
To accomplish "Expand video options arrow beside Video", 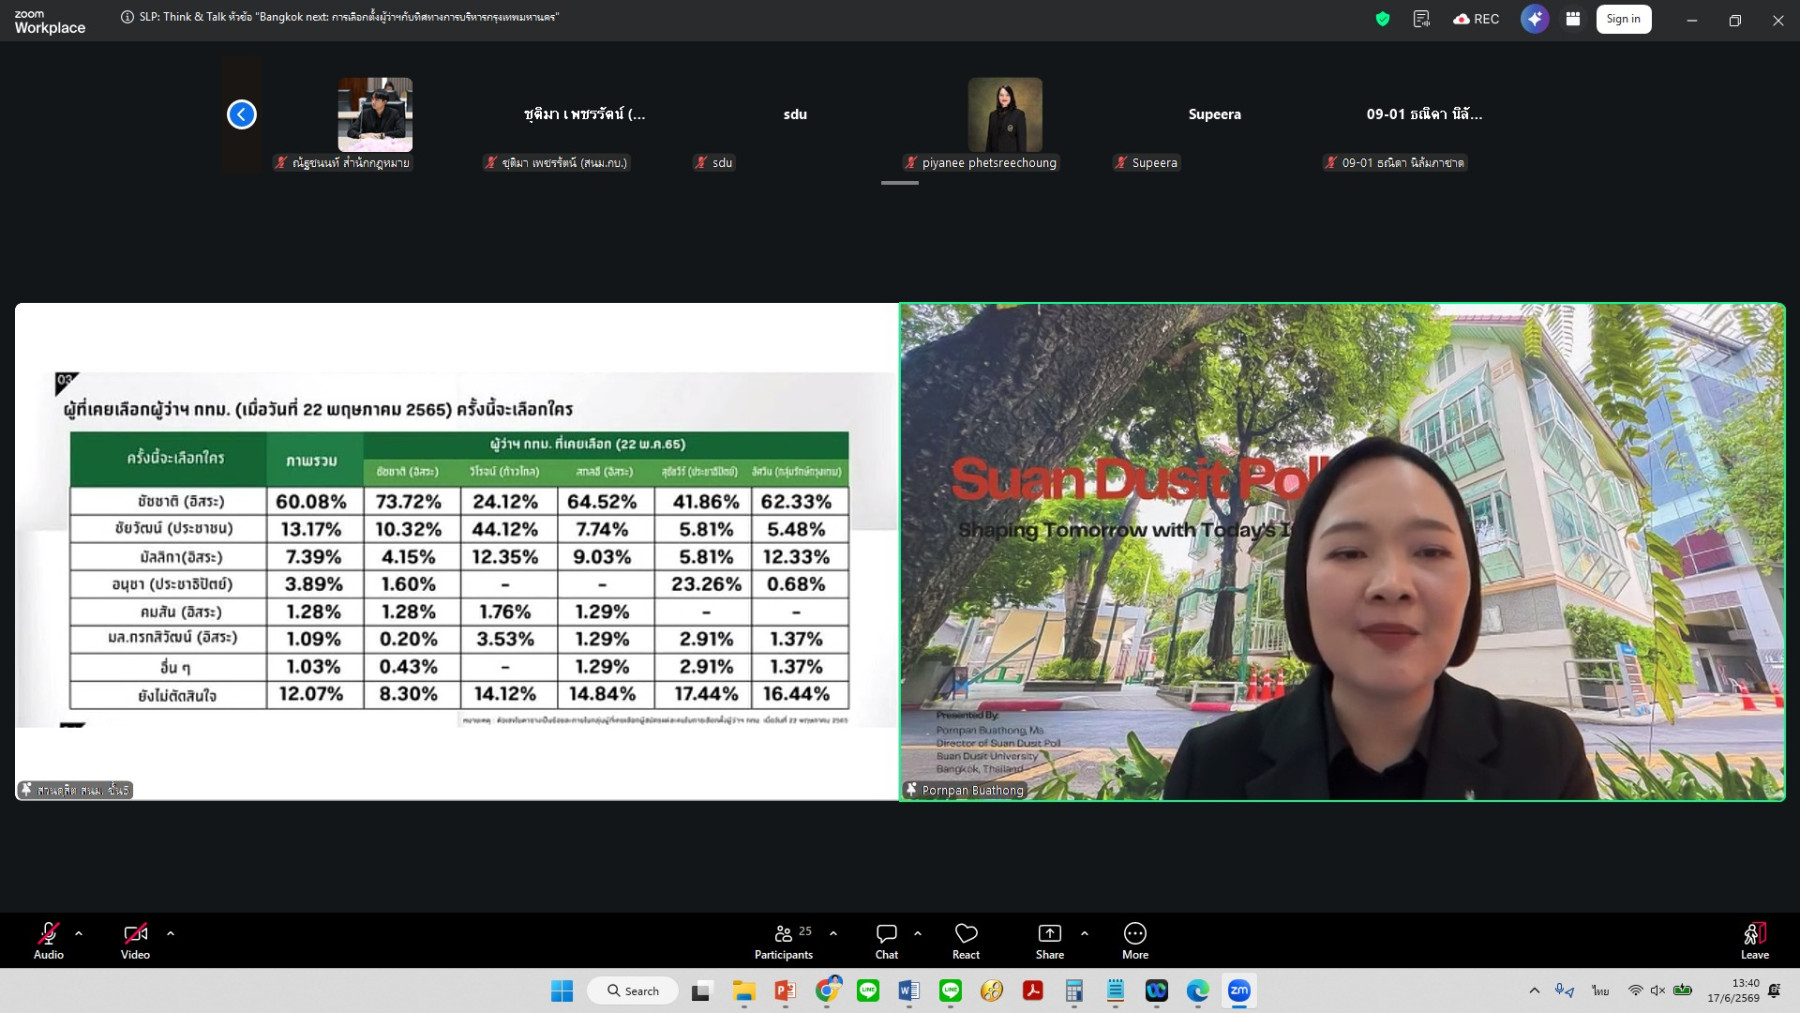I will click(171, 933).
